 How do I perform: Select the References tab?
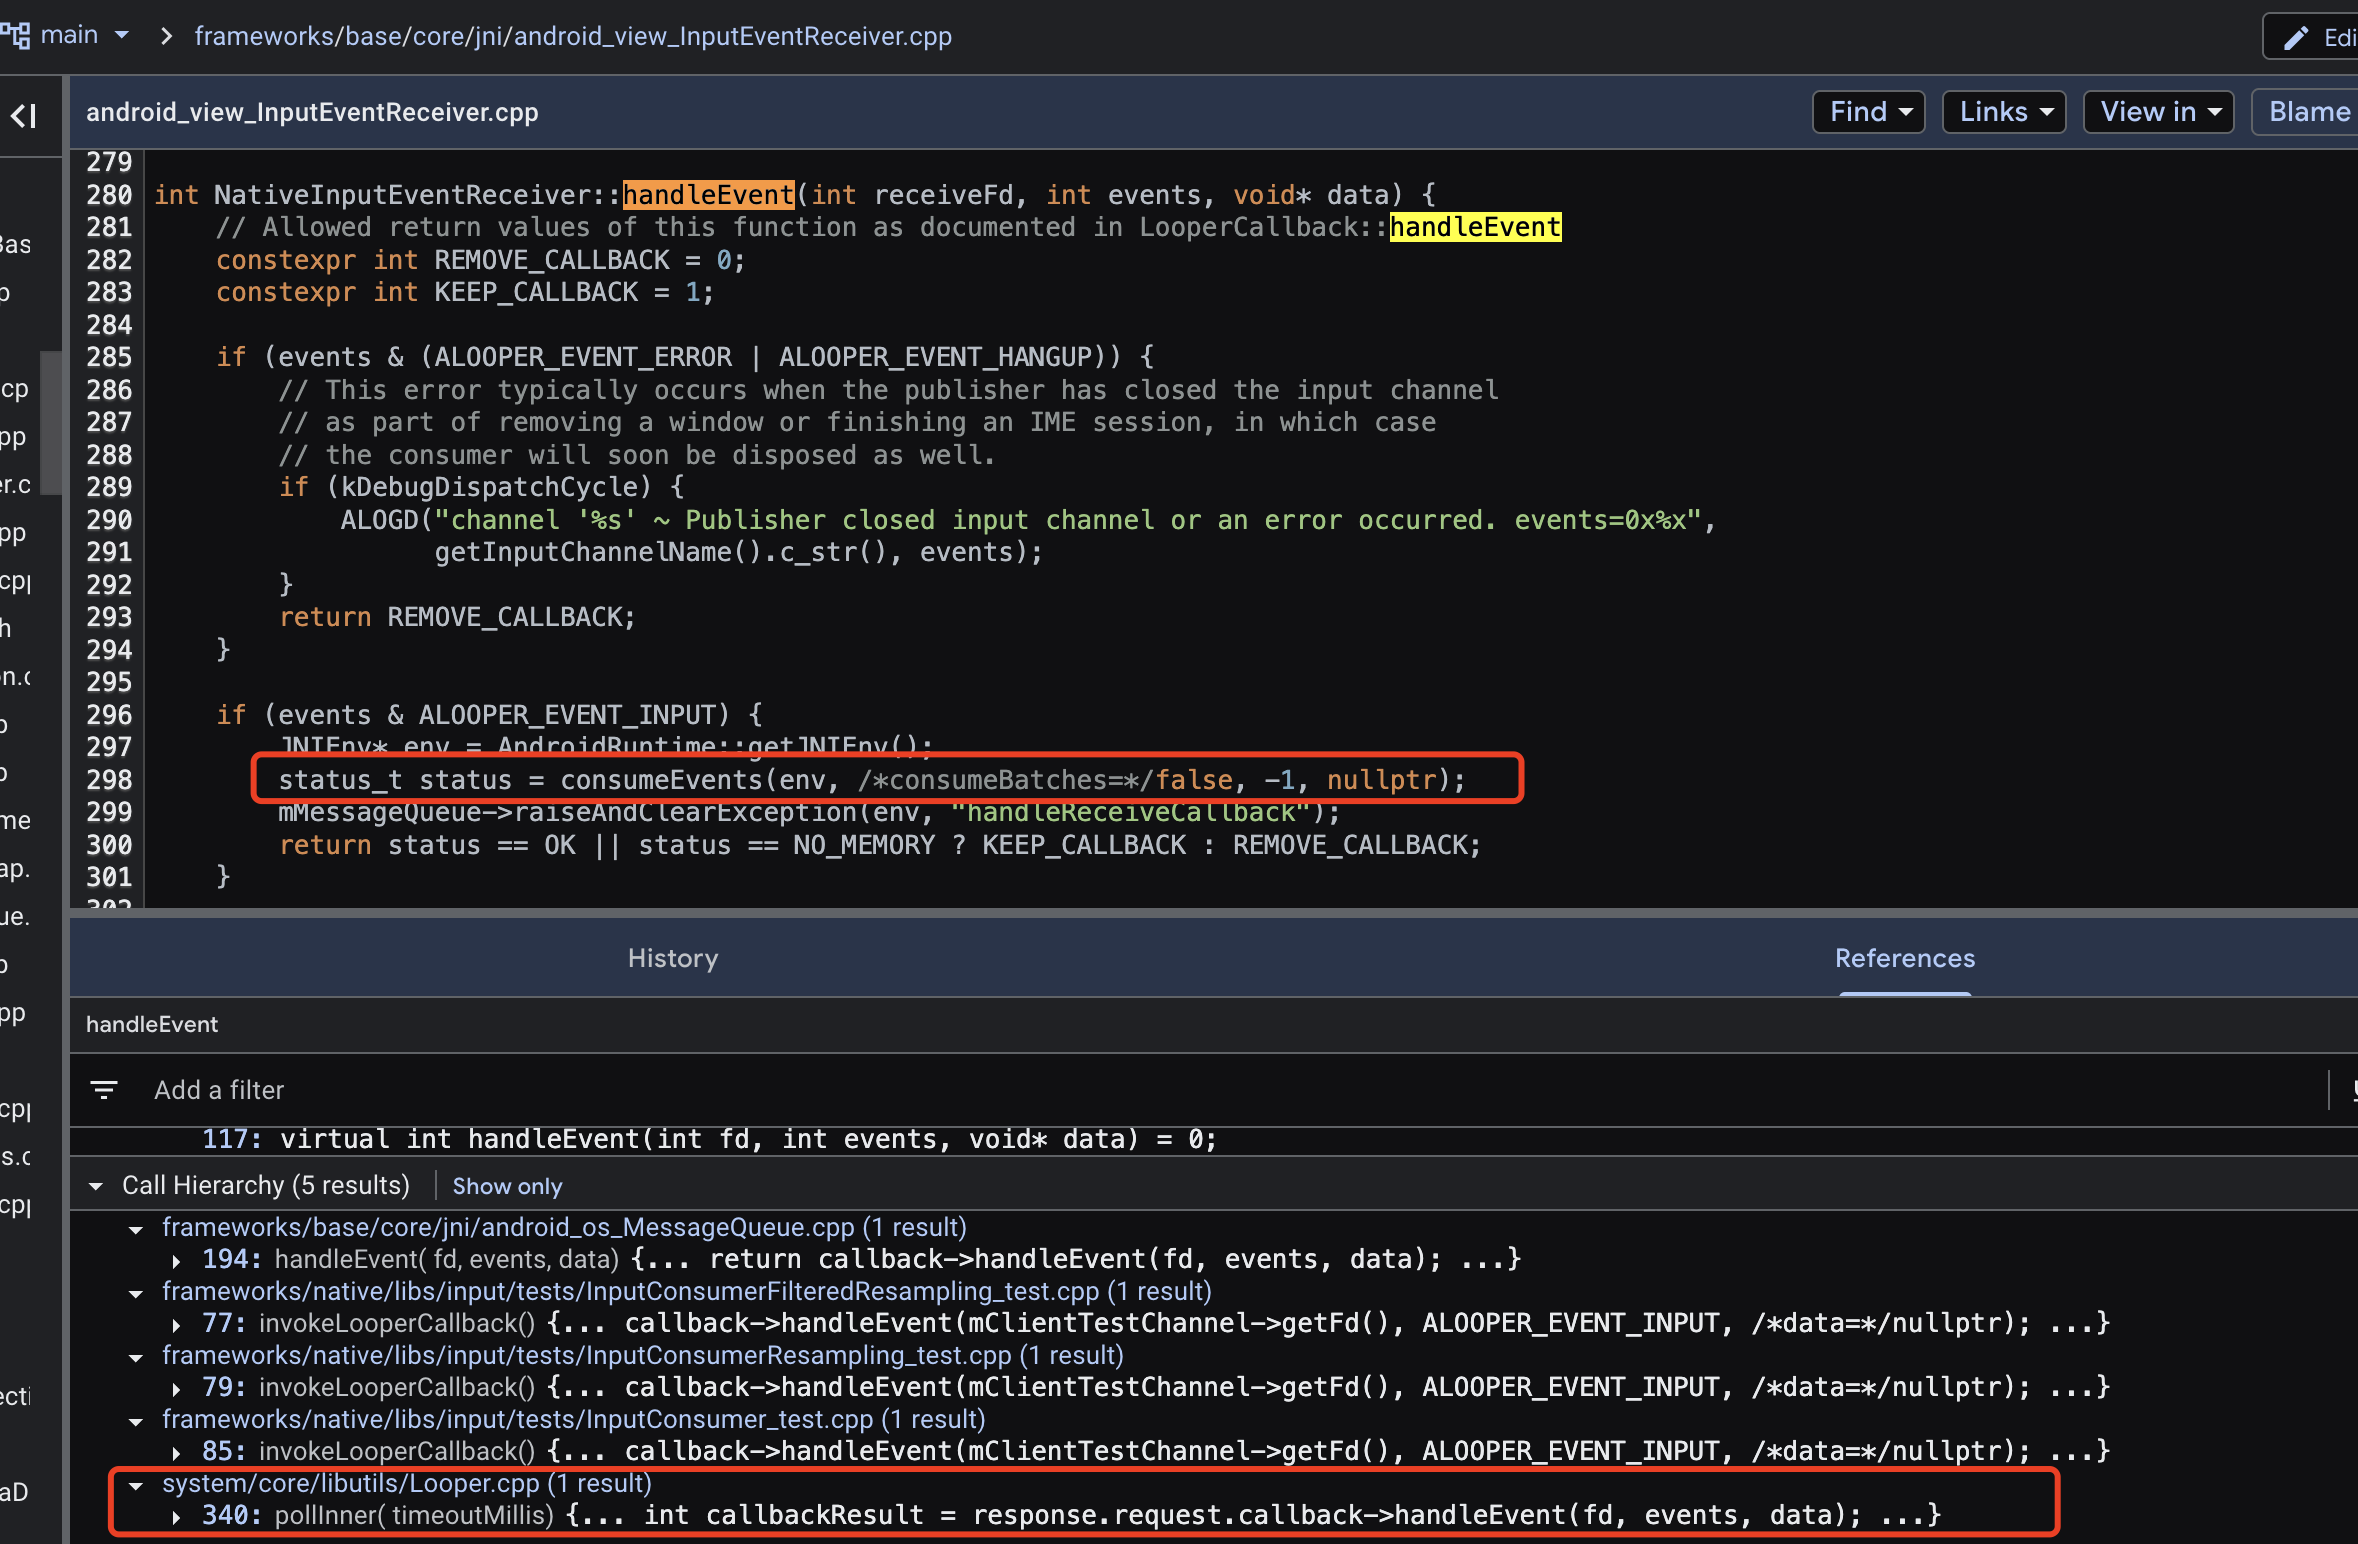point(1904,958)
